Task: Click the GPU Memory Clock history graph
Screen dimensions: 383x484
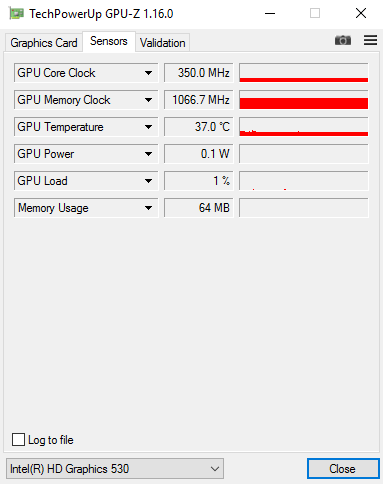Action: (x=304, y=100)
